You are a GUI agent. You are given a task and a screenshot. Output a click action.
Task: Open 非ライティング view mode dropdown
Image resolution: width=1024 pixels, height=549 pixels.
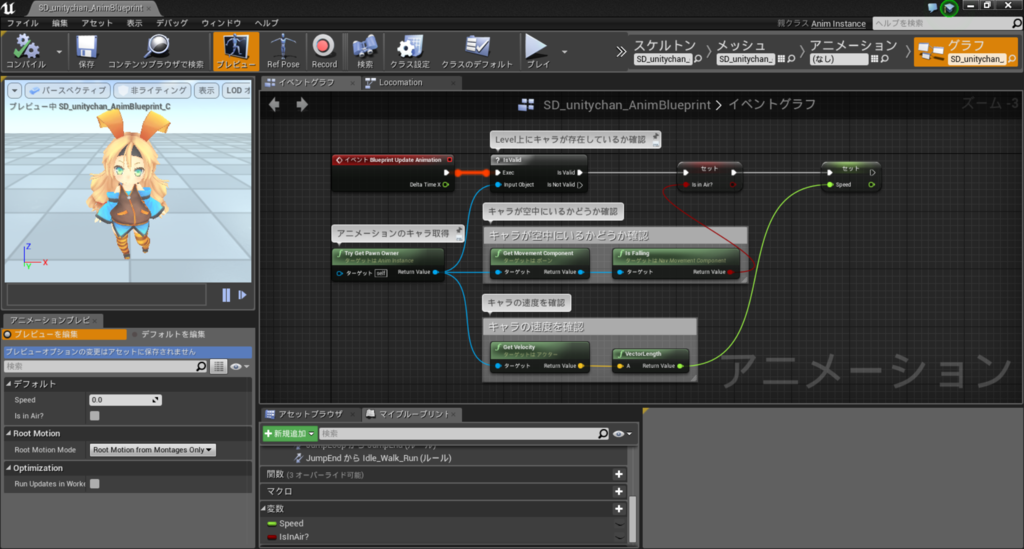153,90
